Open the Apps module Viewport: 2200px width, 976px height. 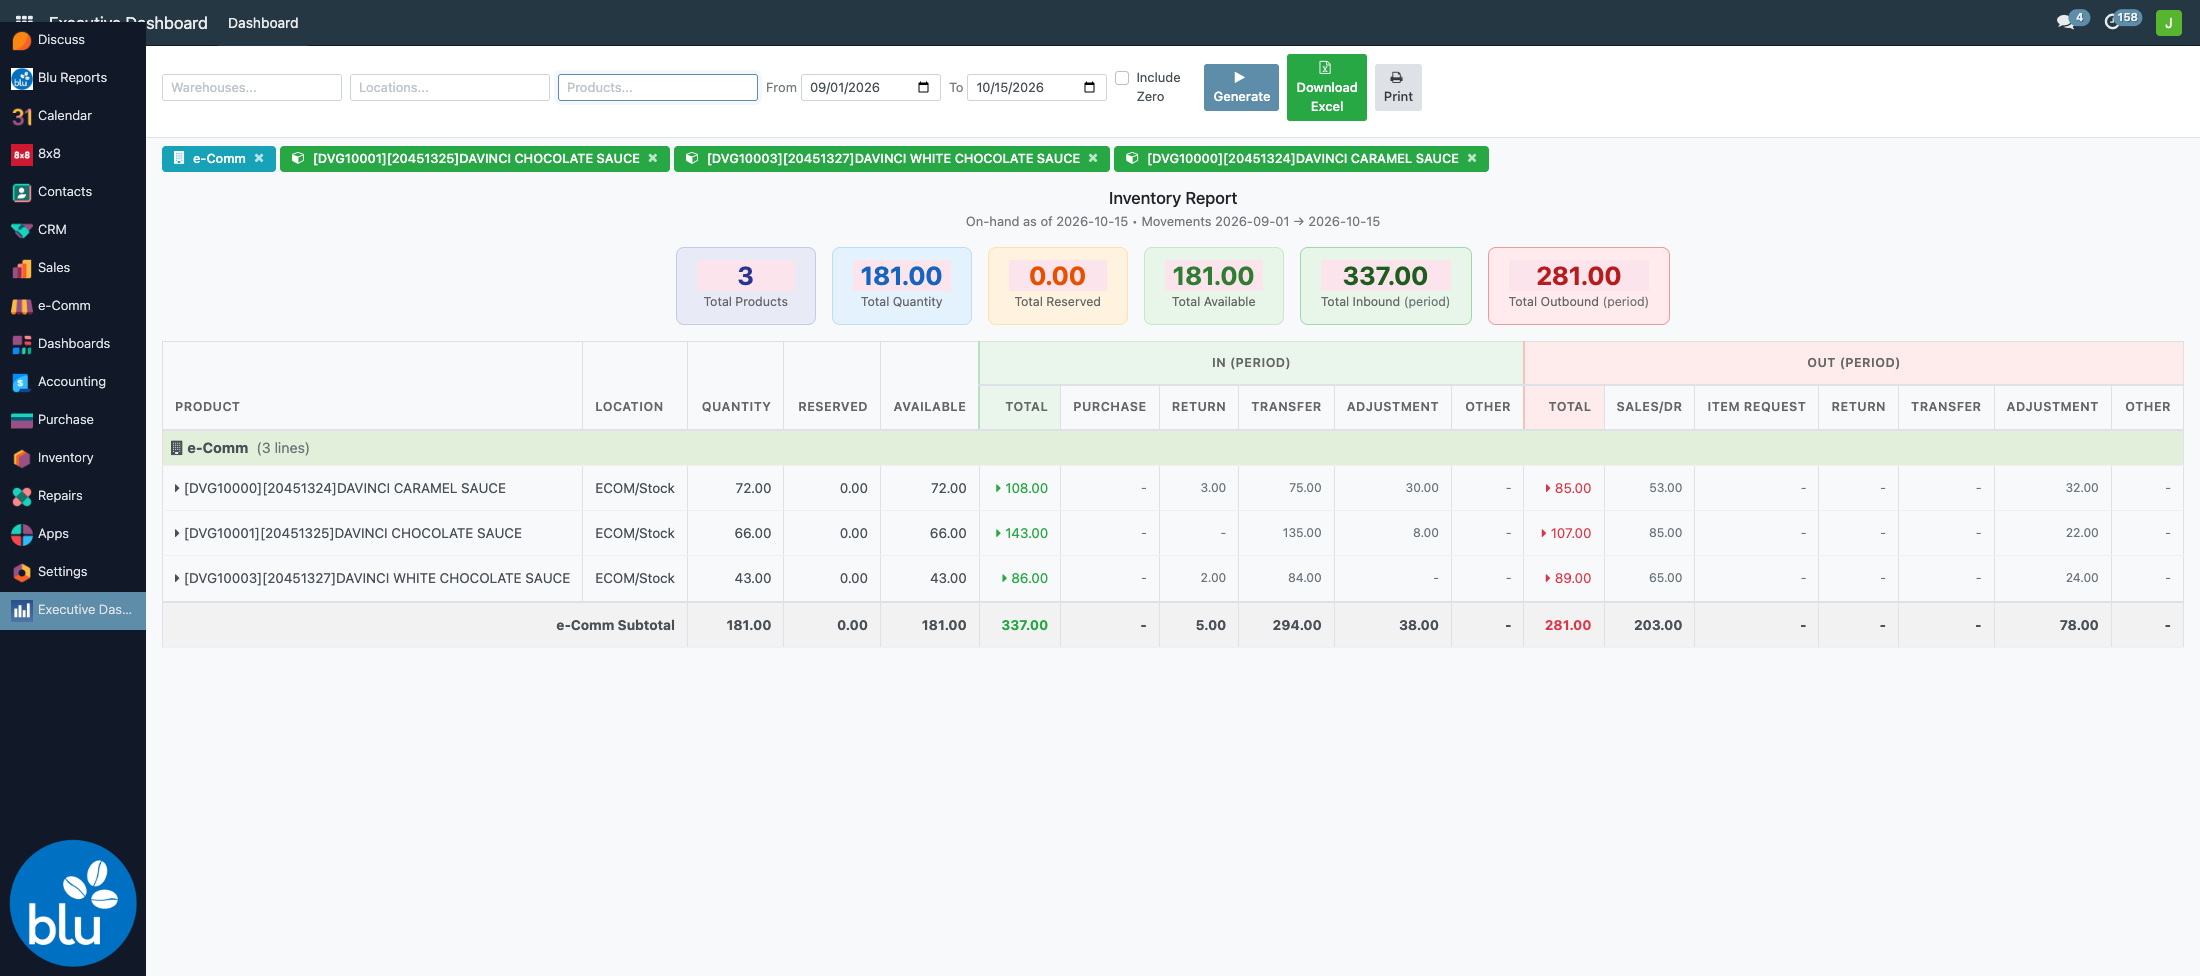(72, 534)
